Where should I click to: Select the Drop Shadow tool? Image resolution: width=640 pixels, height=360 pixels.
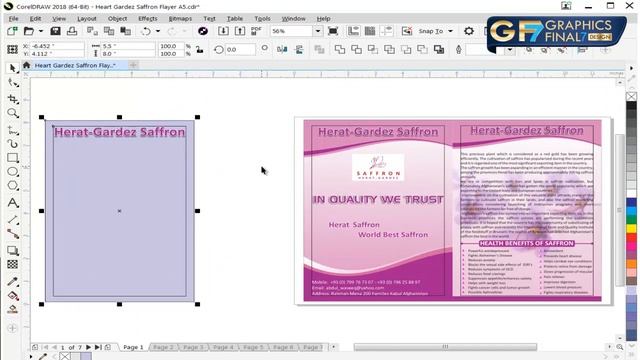tap(13, 251)
